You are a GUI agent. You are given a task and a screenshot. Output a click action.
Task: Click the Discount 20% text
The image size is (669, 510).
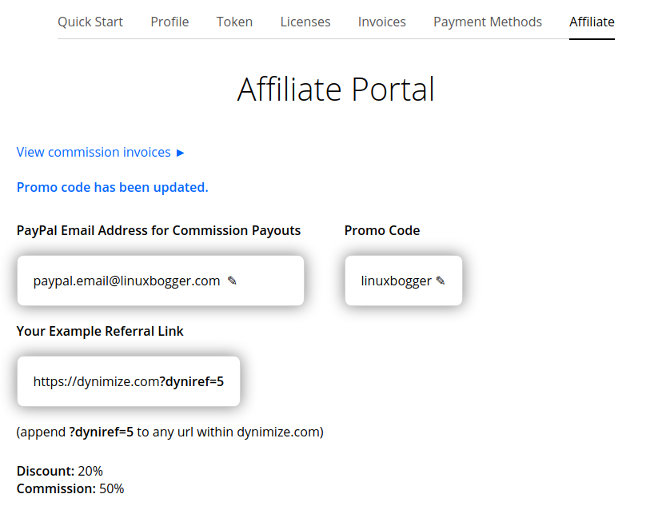tap(60, 471)
